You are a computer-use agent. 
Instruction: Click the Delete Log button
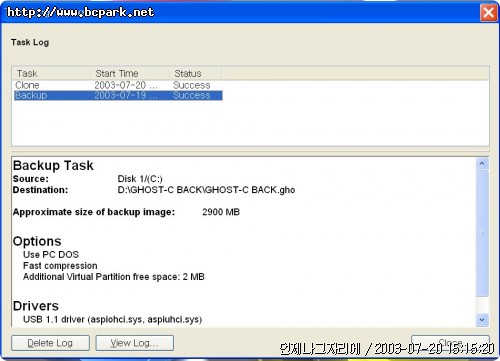click(50, 343)
